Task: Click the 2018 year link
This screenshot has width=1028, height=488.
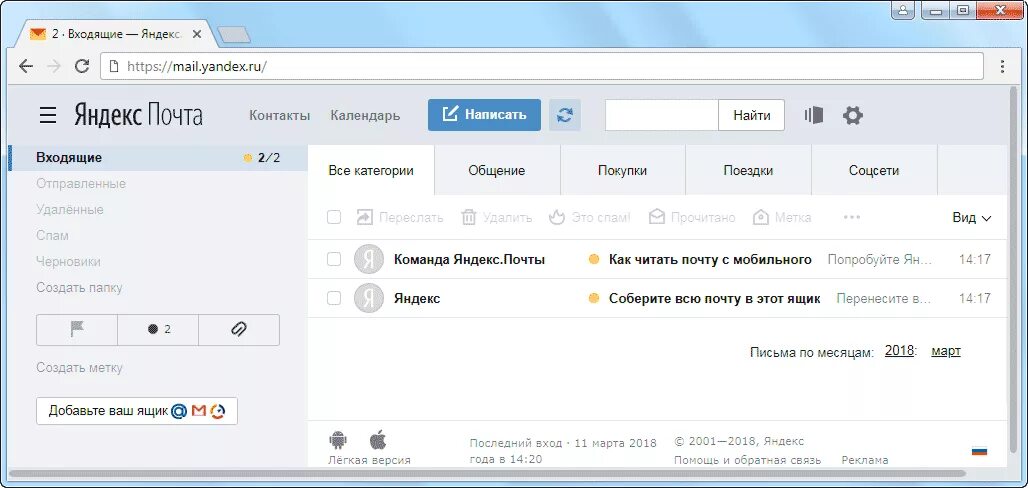Action: point(900,350)
